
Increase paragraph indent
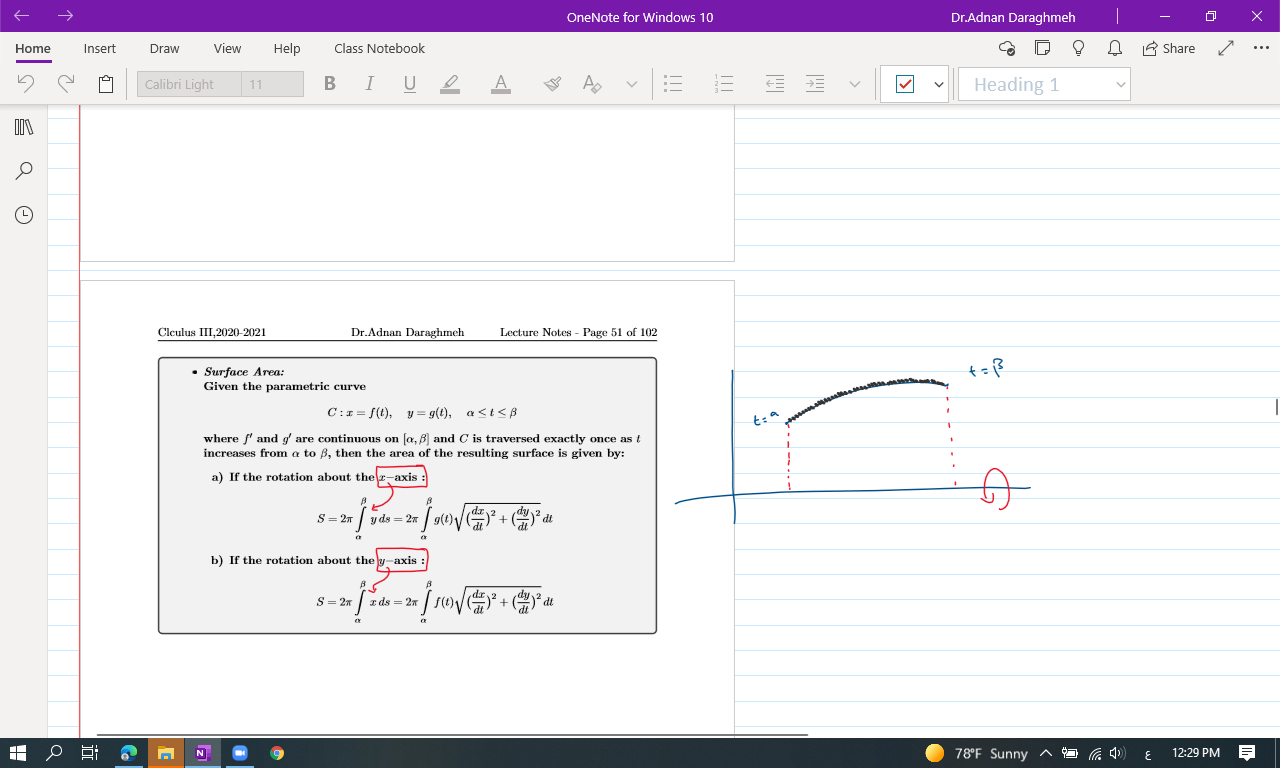click(x=816, y=84)
